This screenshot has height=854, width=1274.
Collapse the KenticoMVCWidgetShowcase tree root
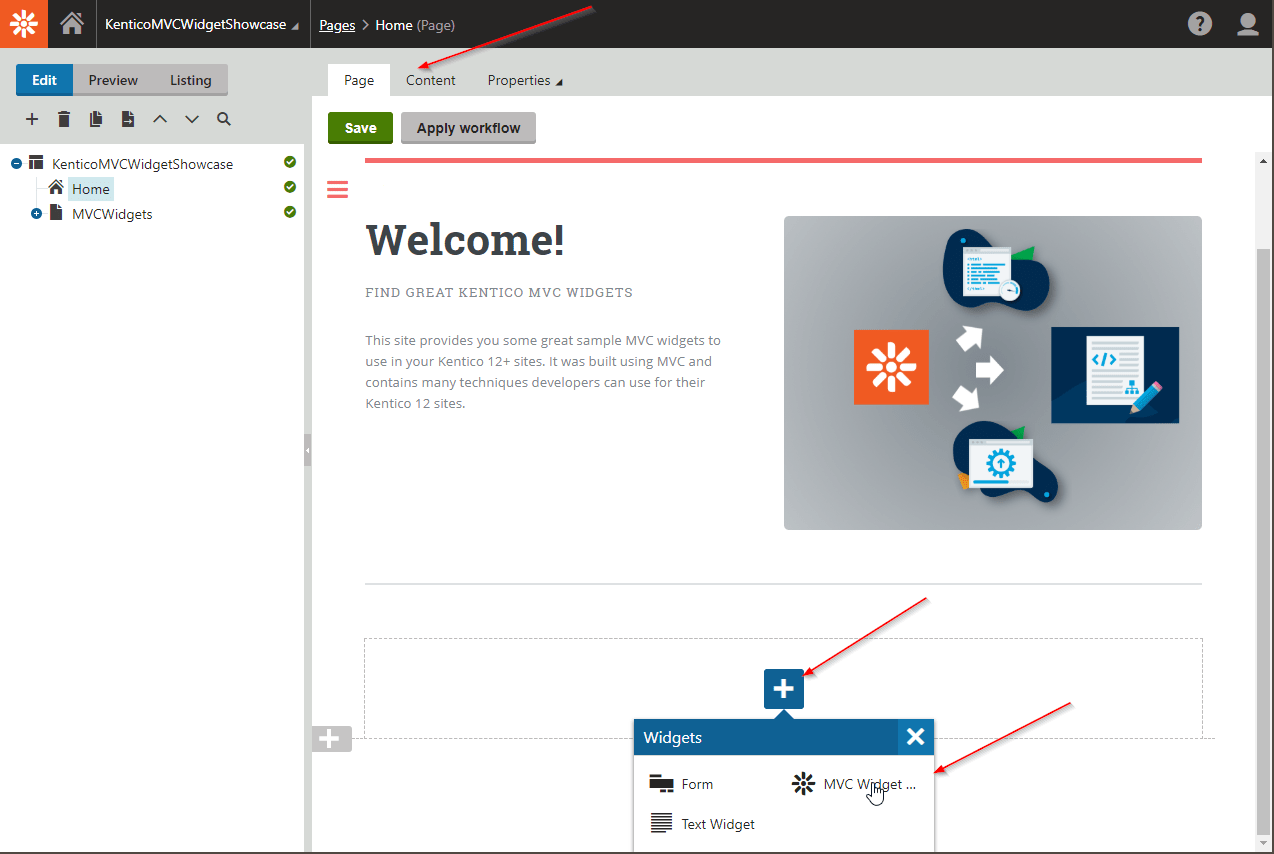16,163
